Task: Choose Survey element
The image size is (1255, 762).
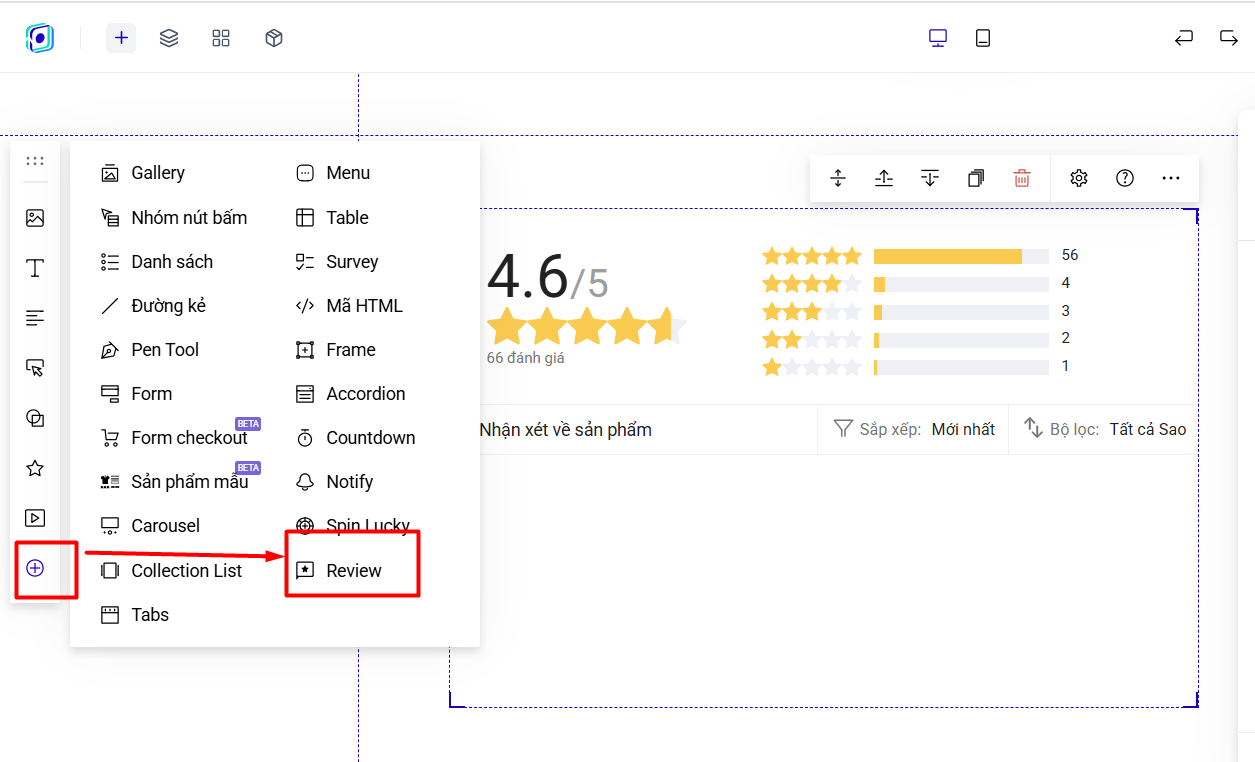Action: pos(337,262)
